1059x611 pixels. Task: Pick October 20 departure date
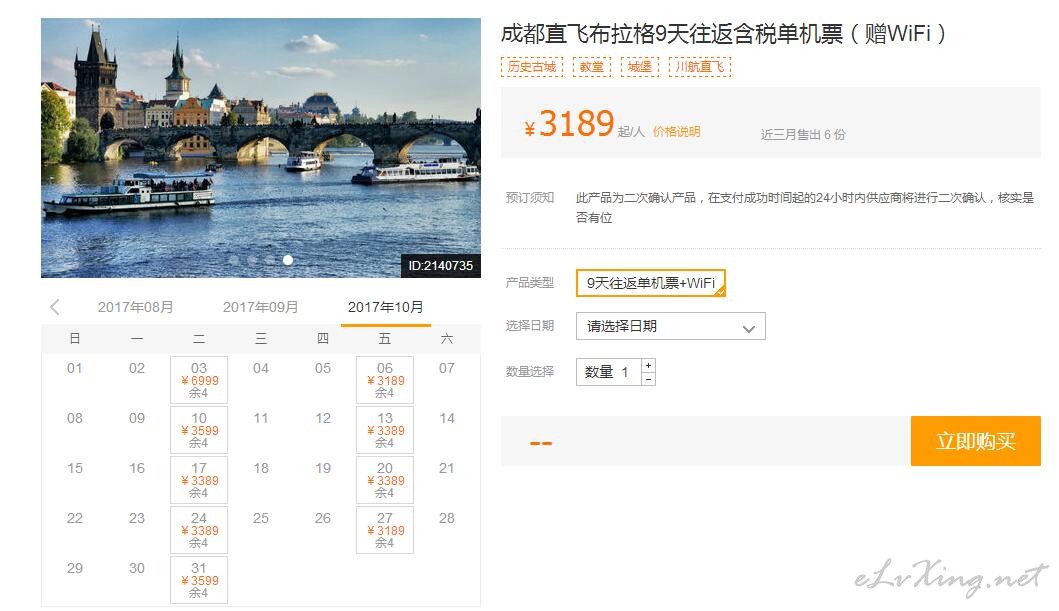coord(385,480)
